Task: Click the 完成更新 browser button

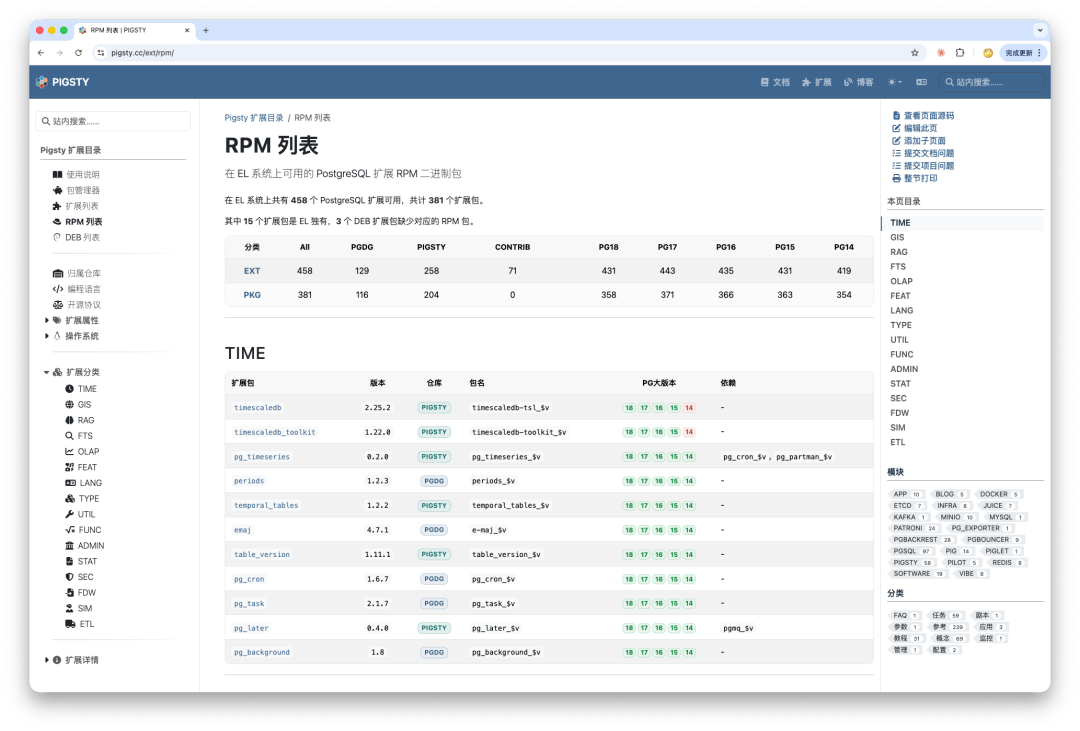Action: tap(1024, 52)
